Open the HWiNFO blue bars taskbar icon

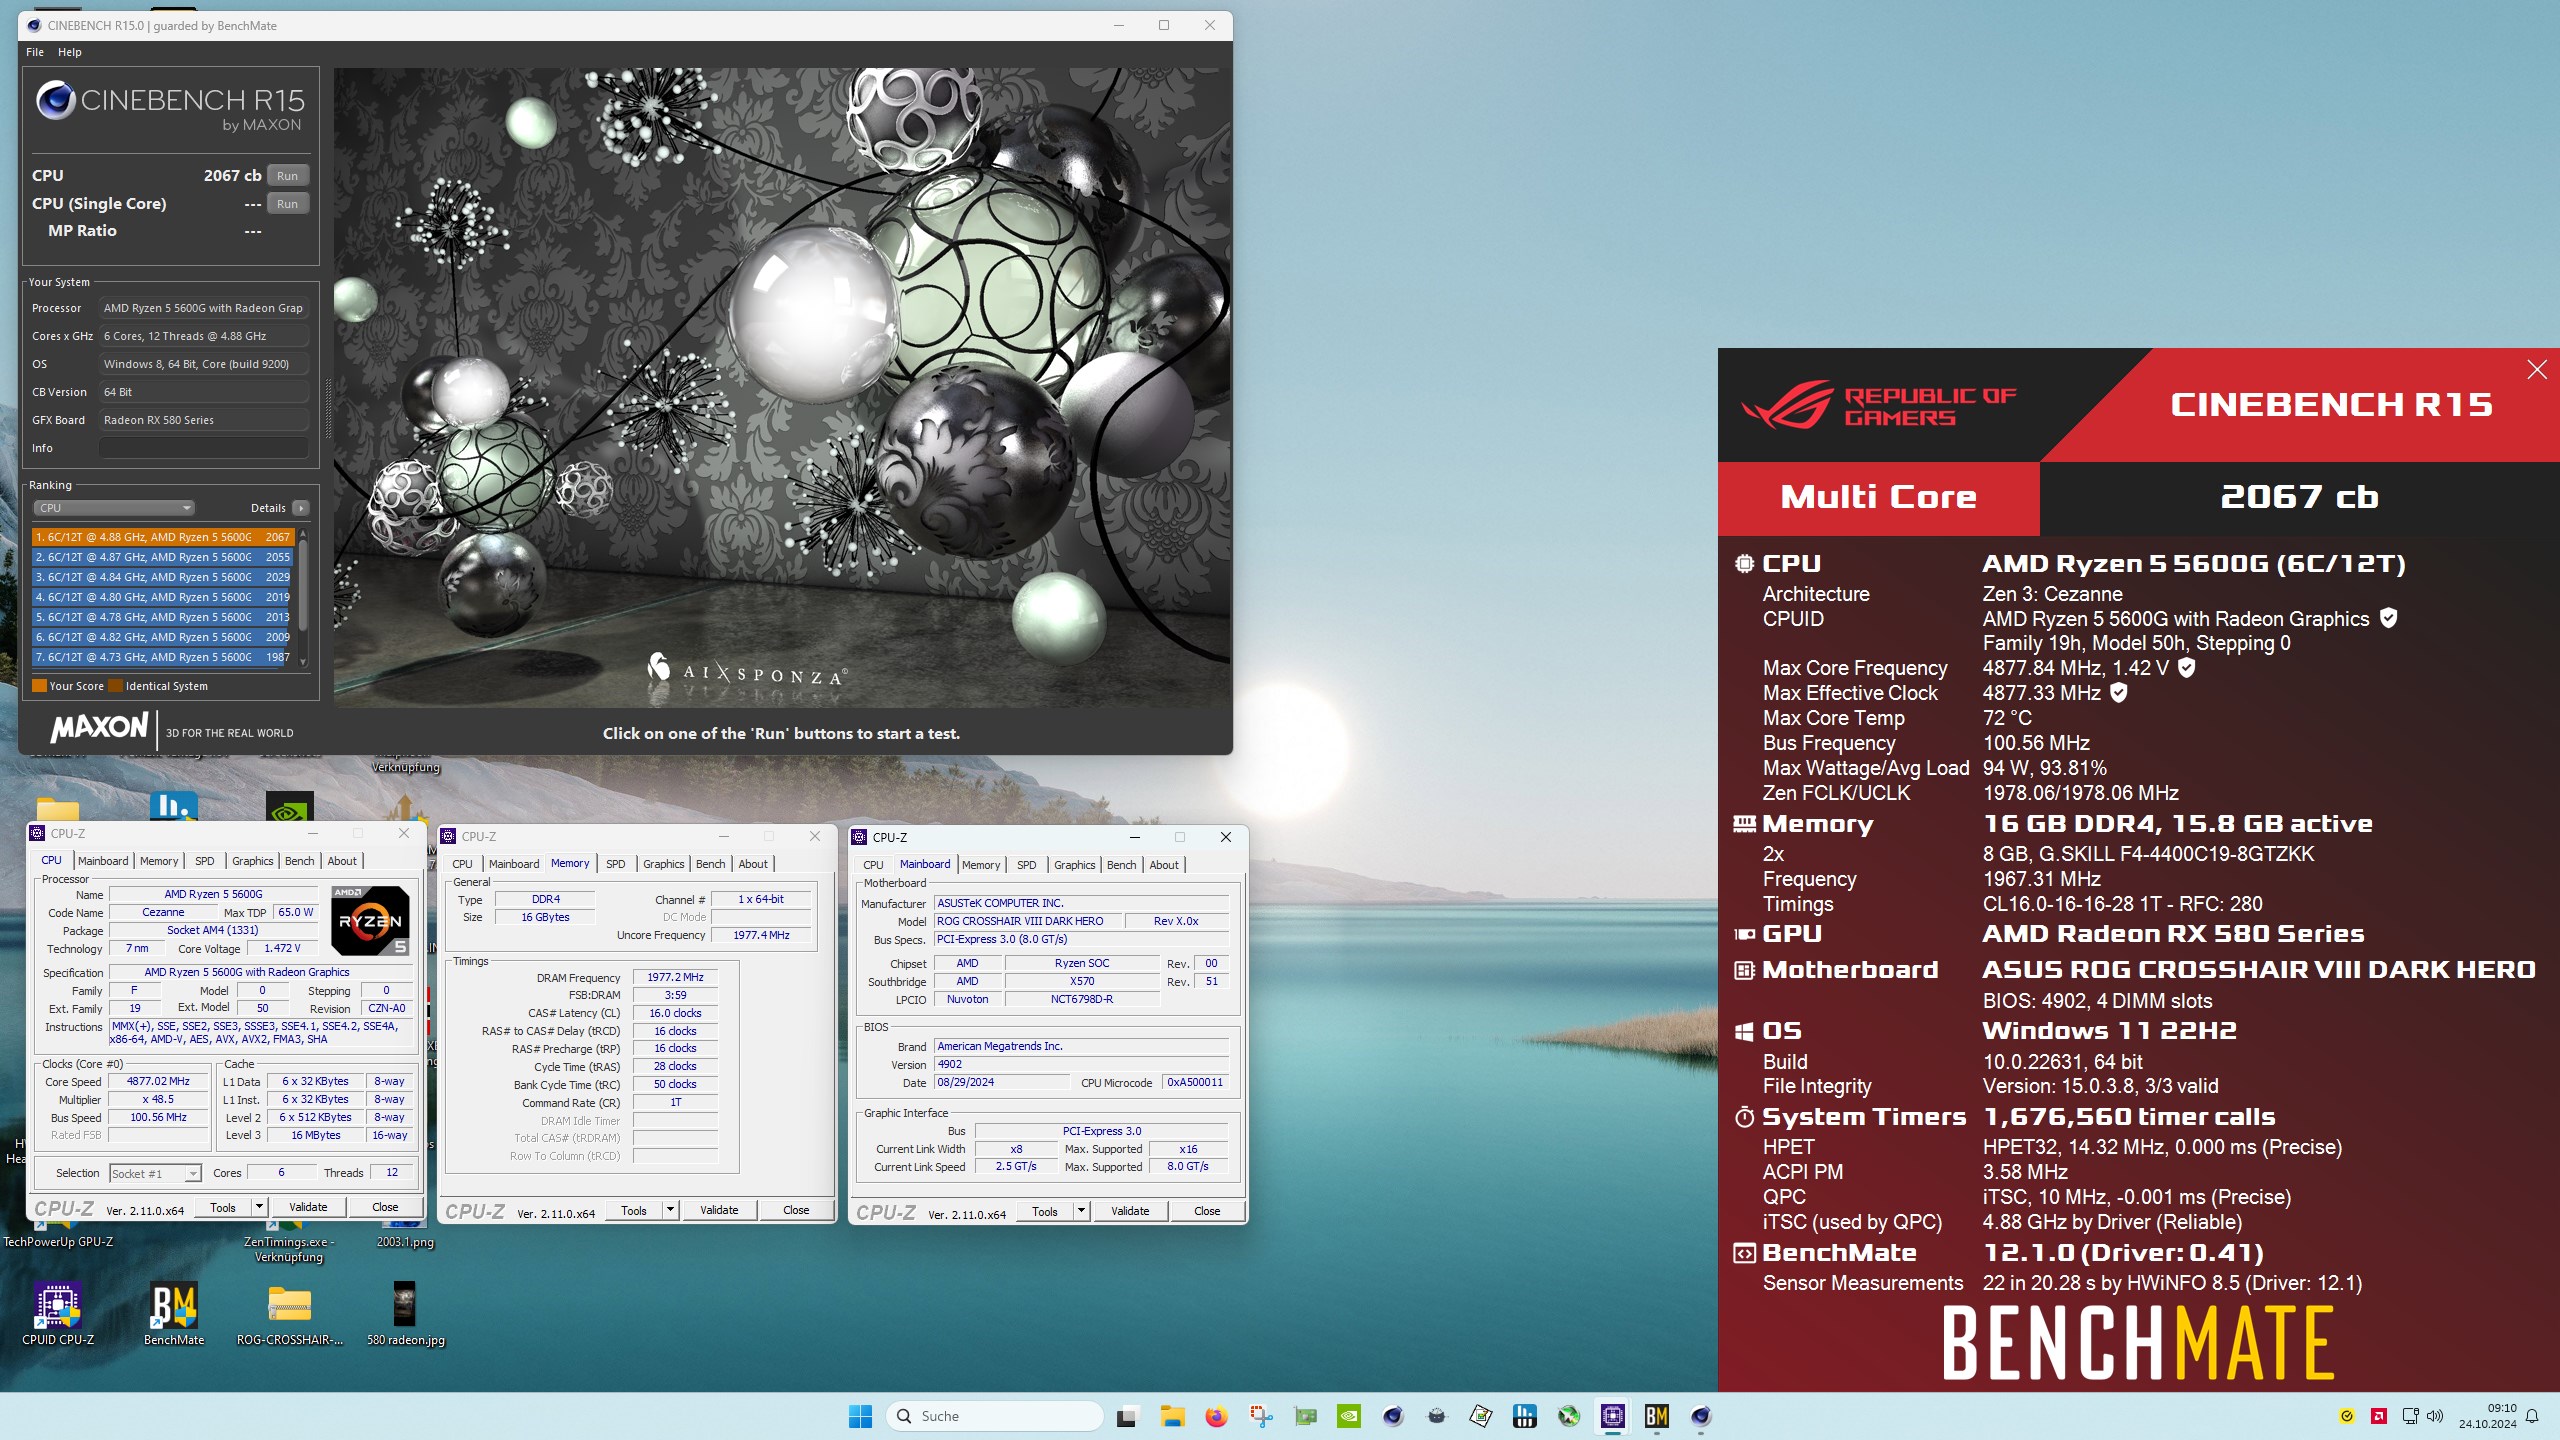pyautogui.click(x=1525, y=1416)
